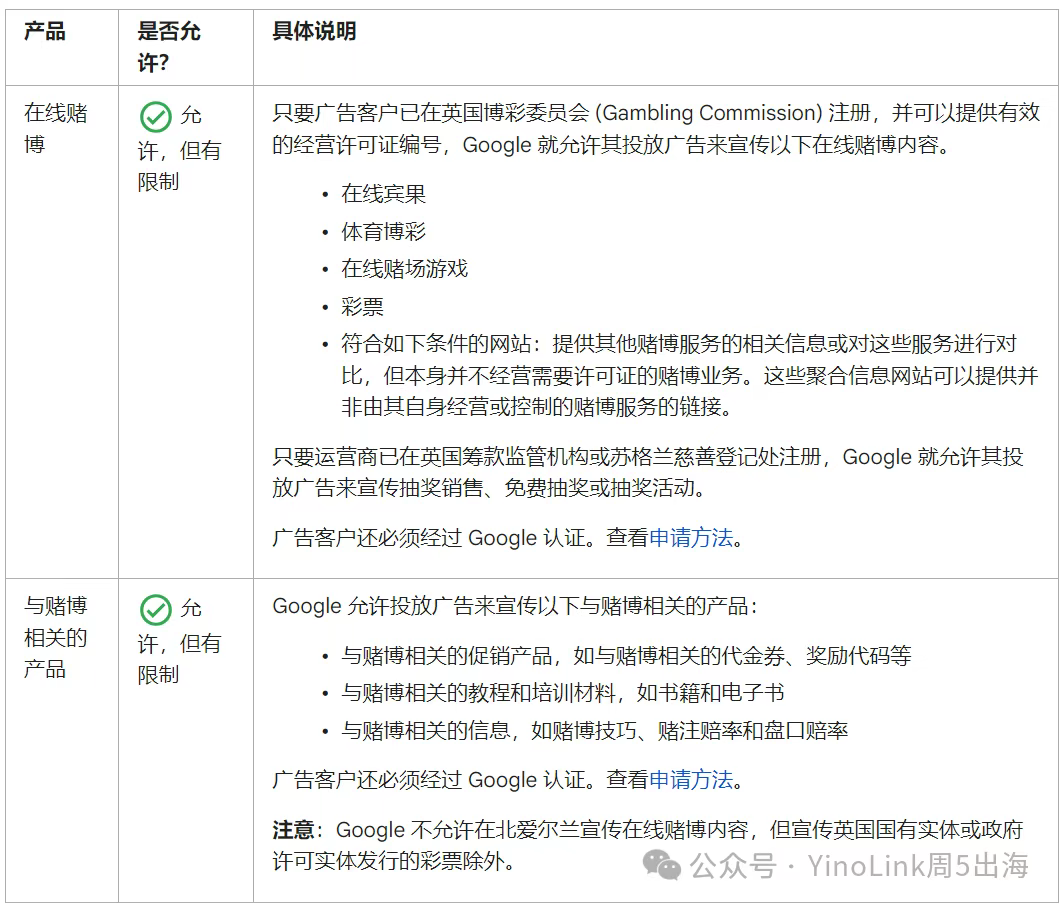
Task: Click green checkmark icon in 与赌博相关的产品 row
Action: point(156,610)
